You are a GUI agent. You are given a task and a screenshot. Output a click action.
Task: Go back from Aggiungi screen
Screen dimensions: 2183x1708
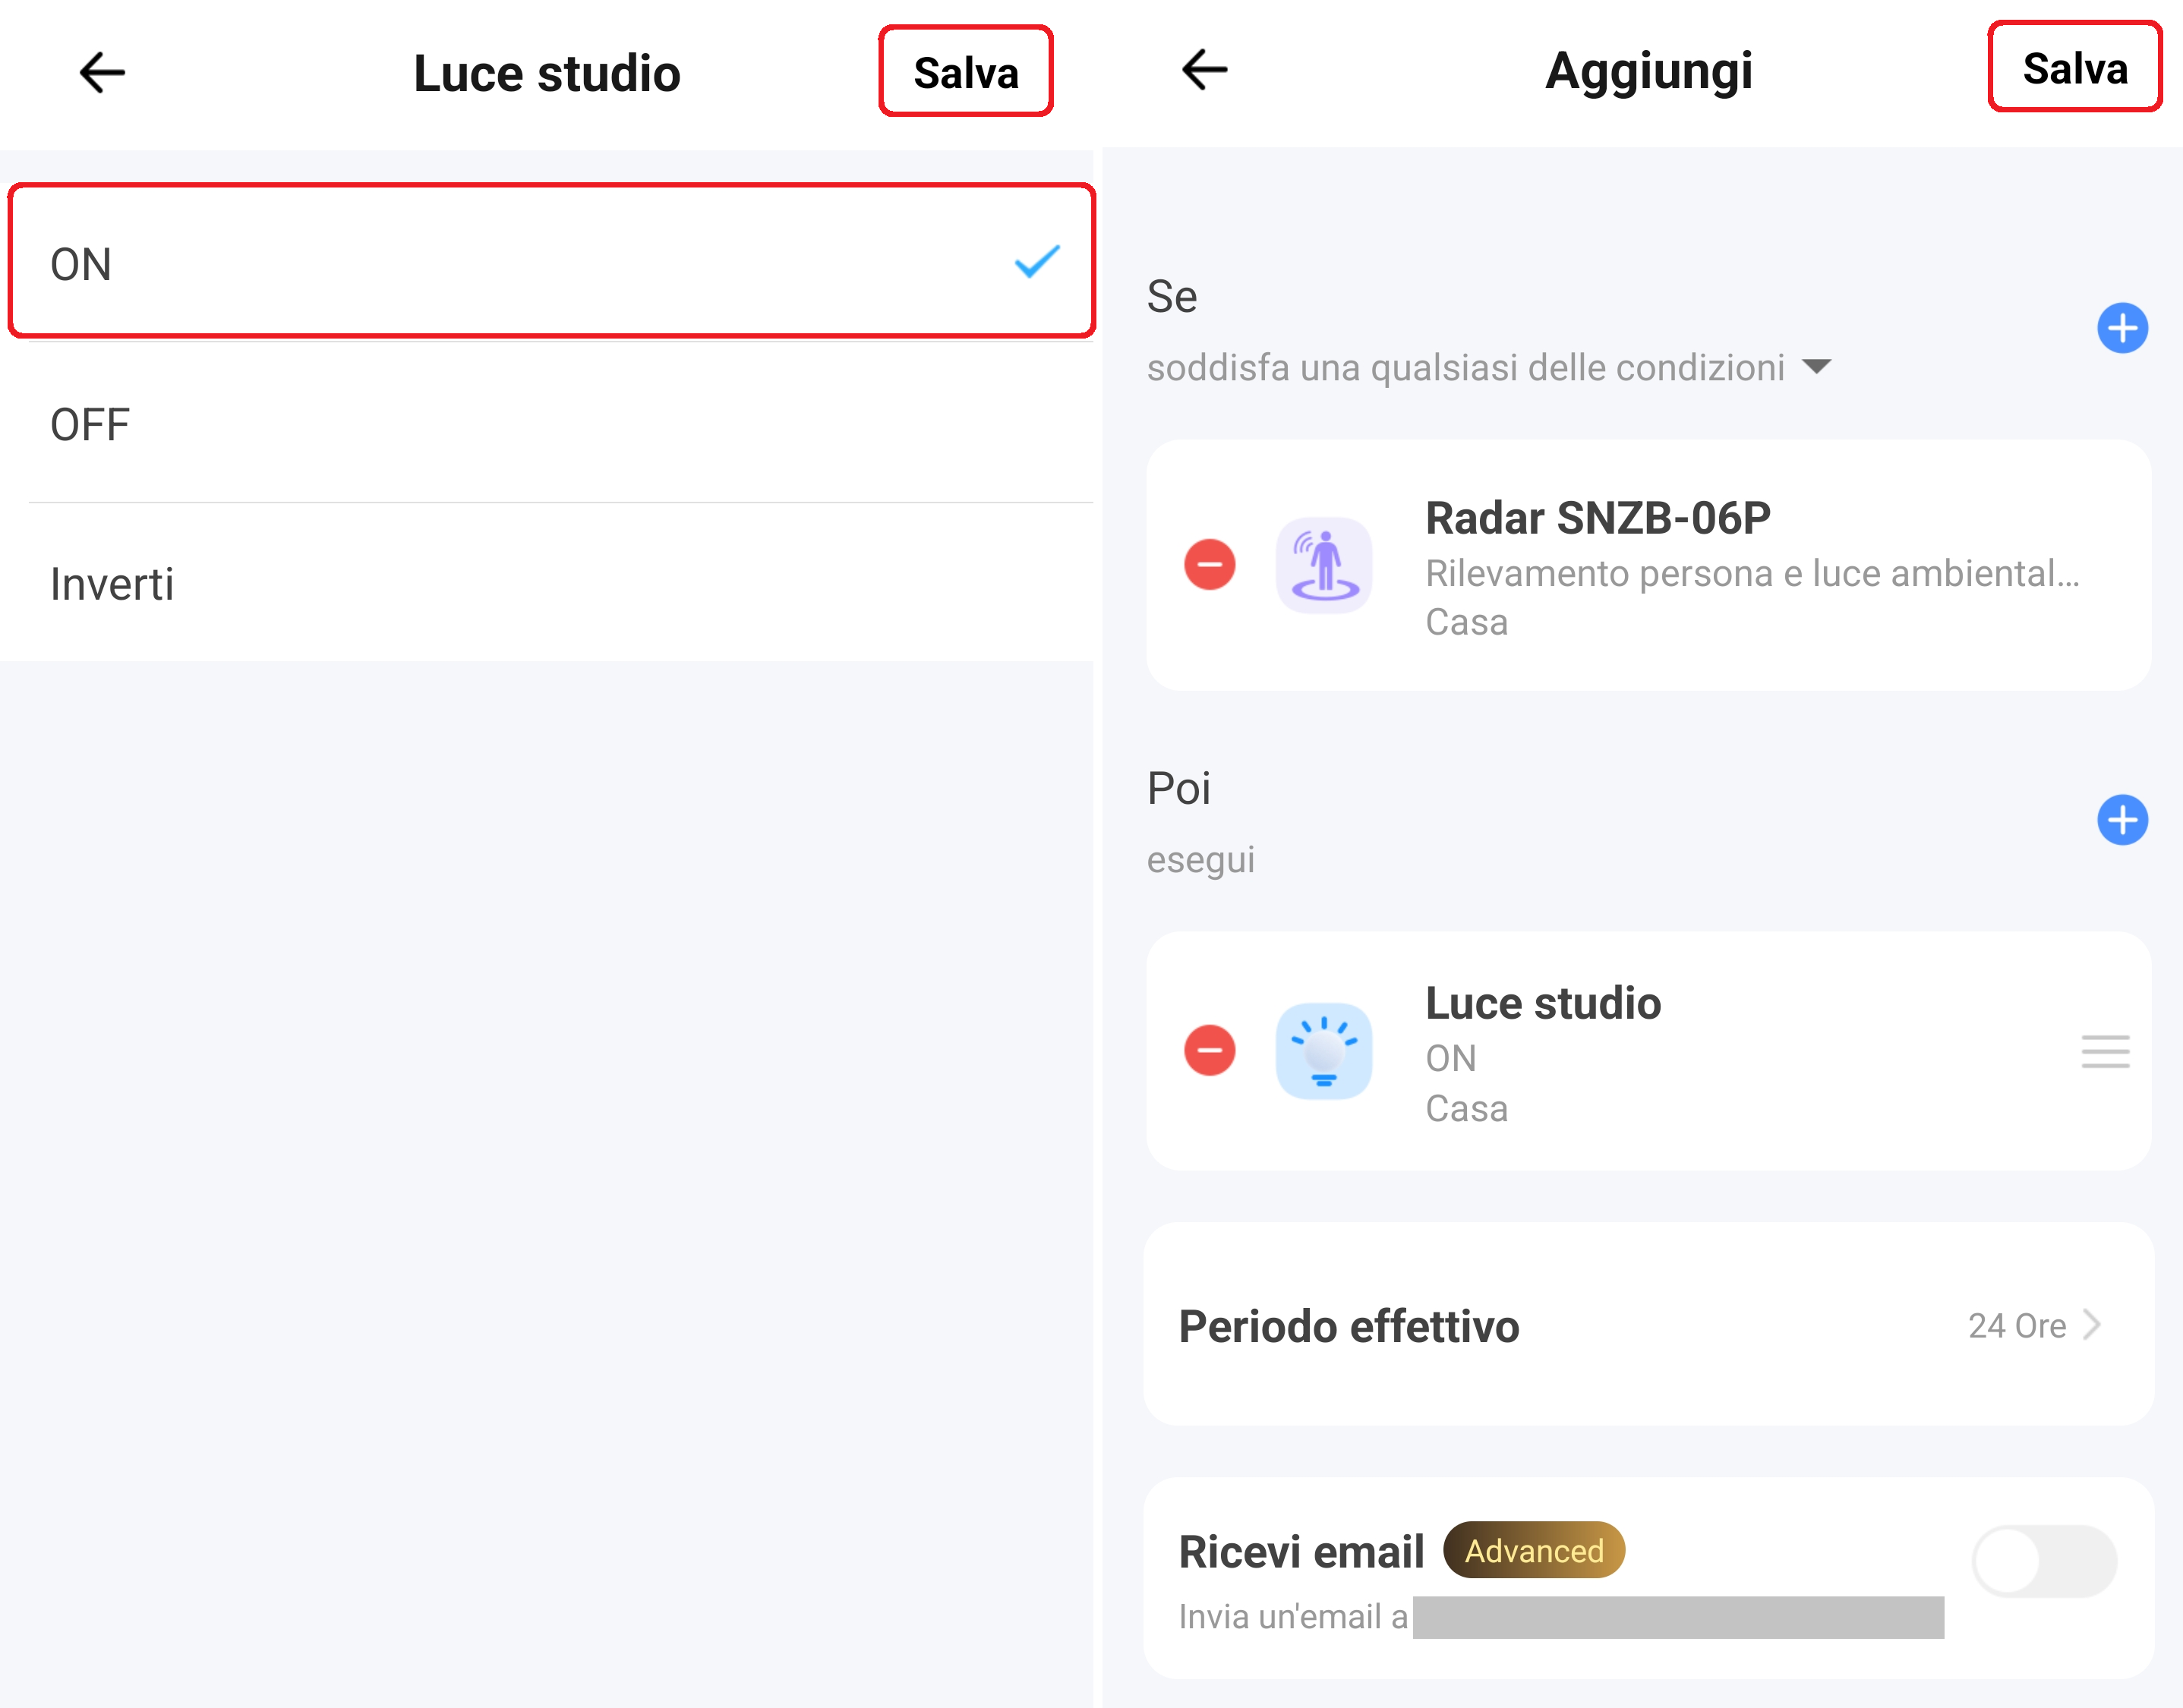pyautogui.click(x=1204, y=70)
